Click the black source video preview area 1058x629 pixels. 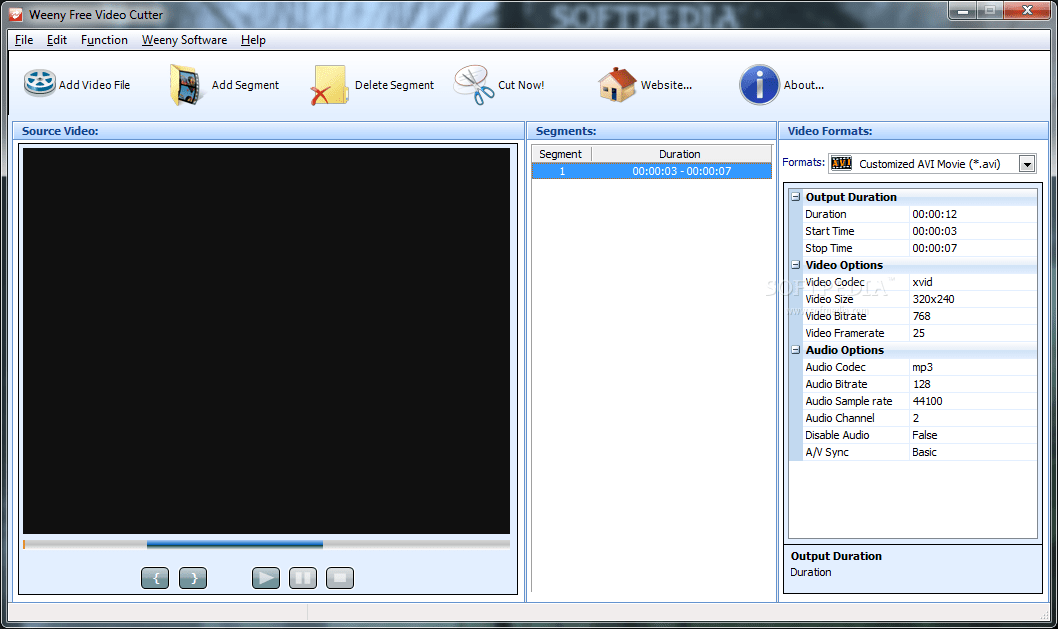tap(267, 341)
